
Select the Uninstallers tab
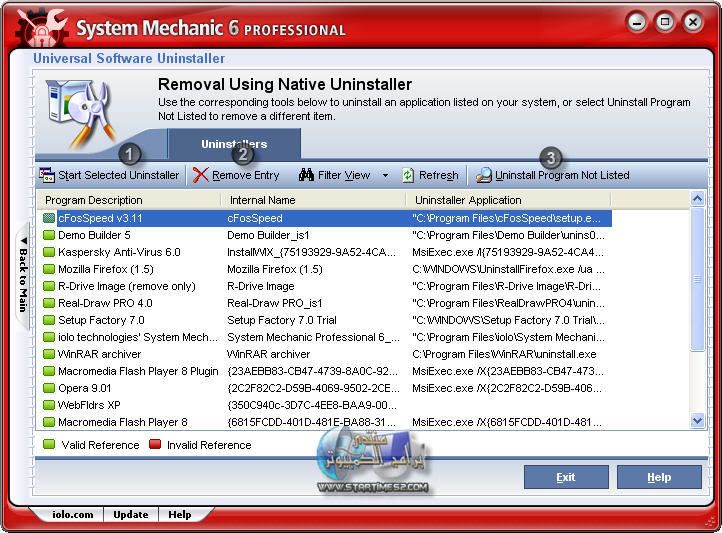coord(234,144)
